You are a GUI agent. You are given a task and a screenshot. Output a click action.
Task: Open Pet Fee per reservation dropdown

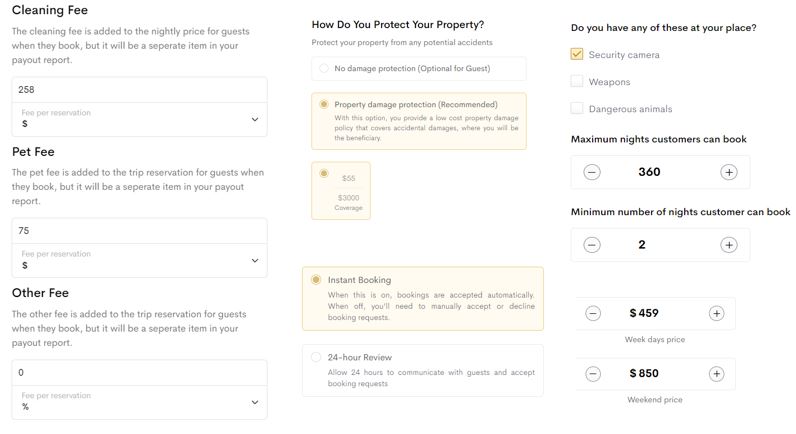click(x=139, y=260)
